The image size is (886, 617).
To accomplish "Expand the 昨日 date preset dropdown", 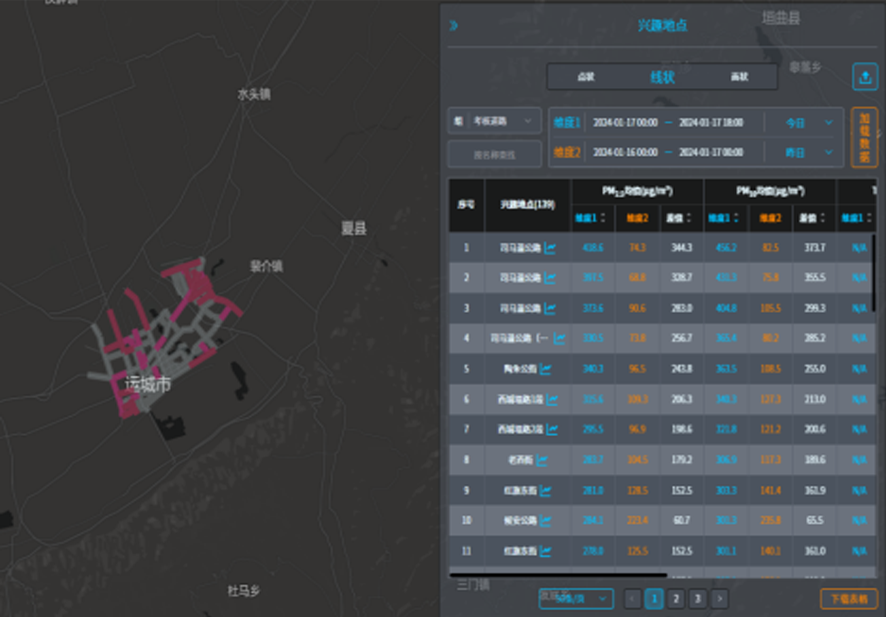I will pyautogui.click(x=806, y=152).
